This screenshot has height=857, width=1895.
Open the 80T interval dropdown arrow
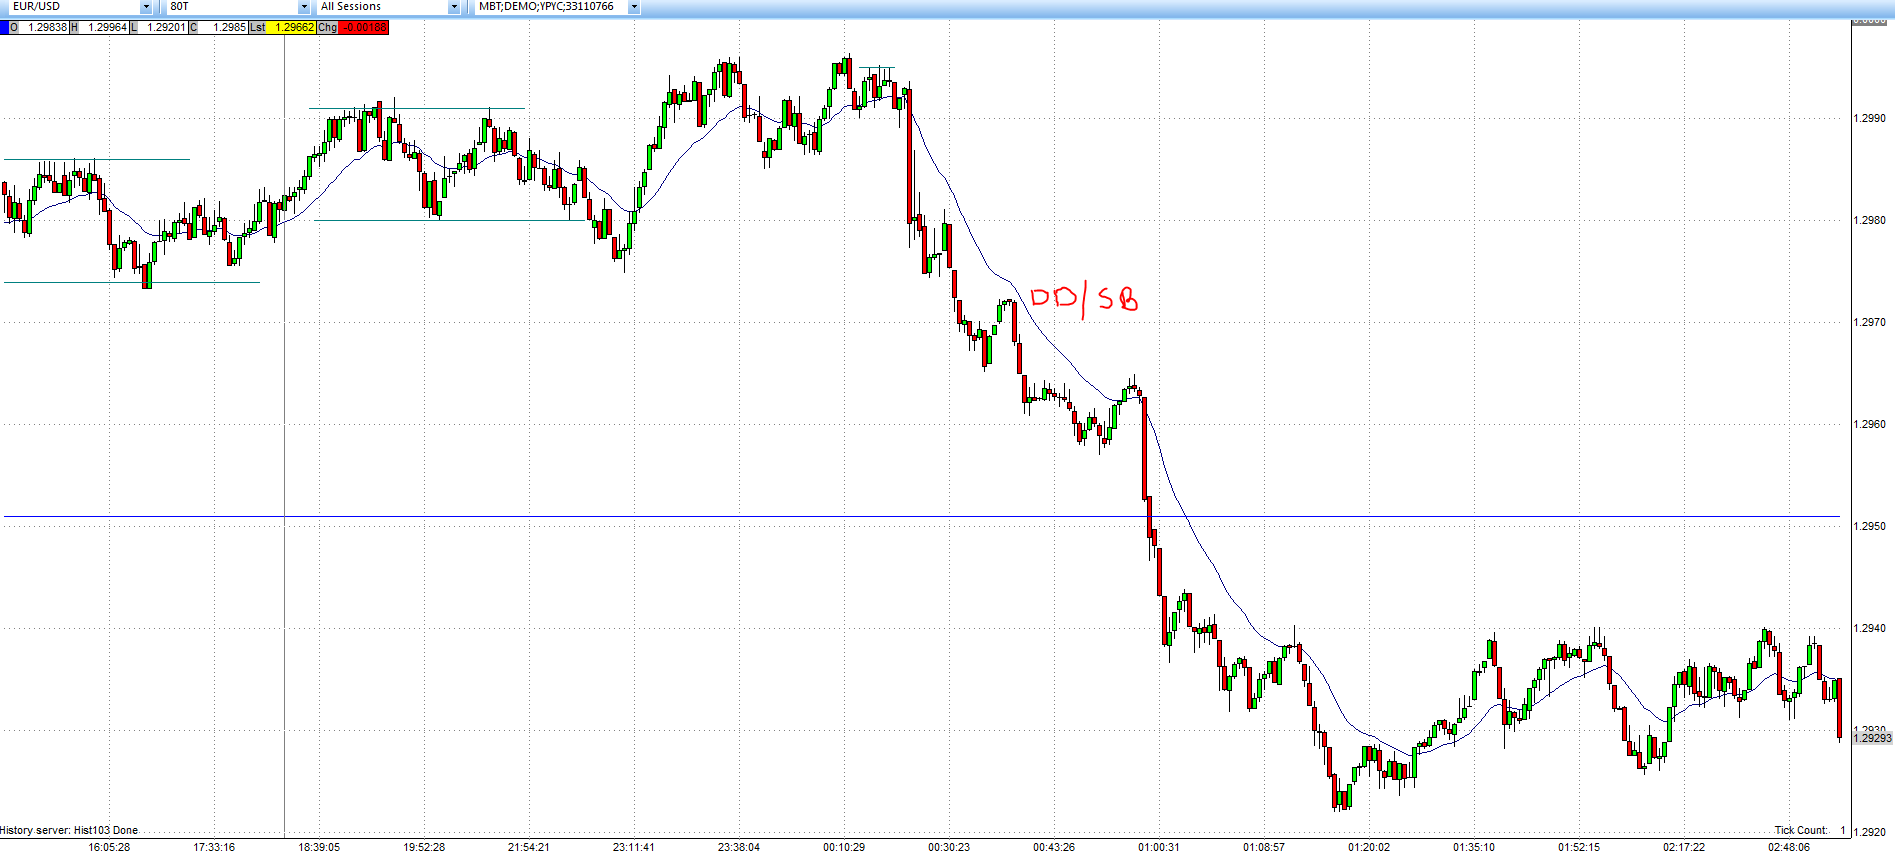304,7
